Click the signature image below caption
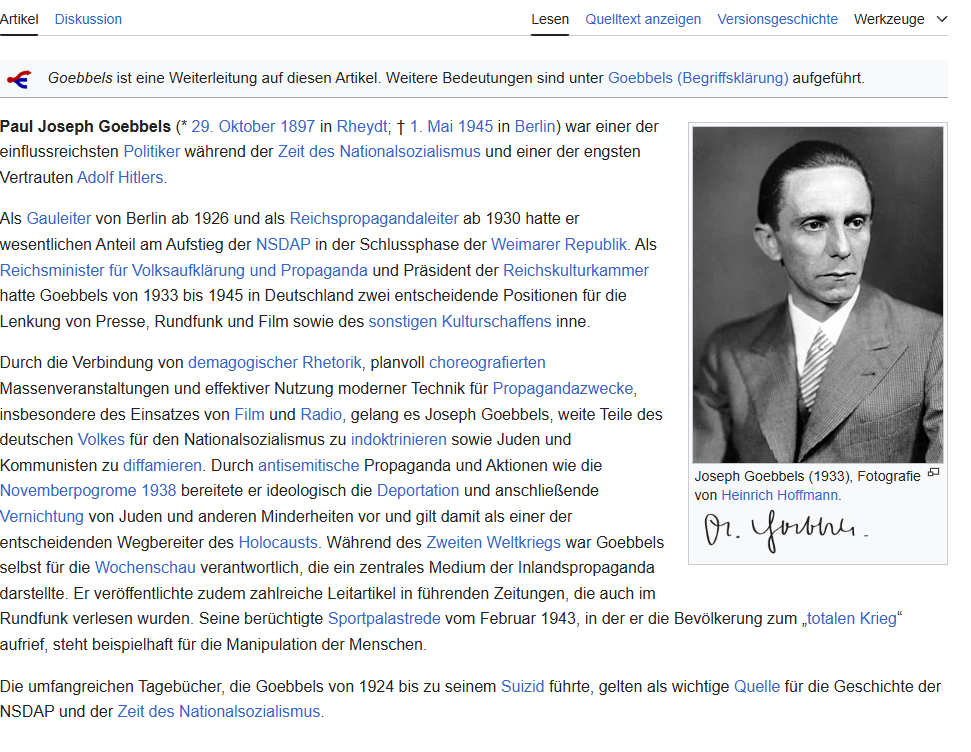The height and width of the screenshot is (752, 971). [x=785, y=532]
